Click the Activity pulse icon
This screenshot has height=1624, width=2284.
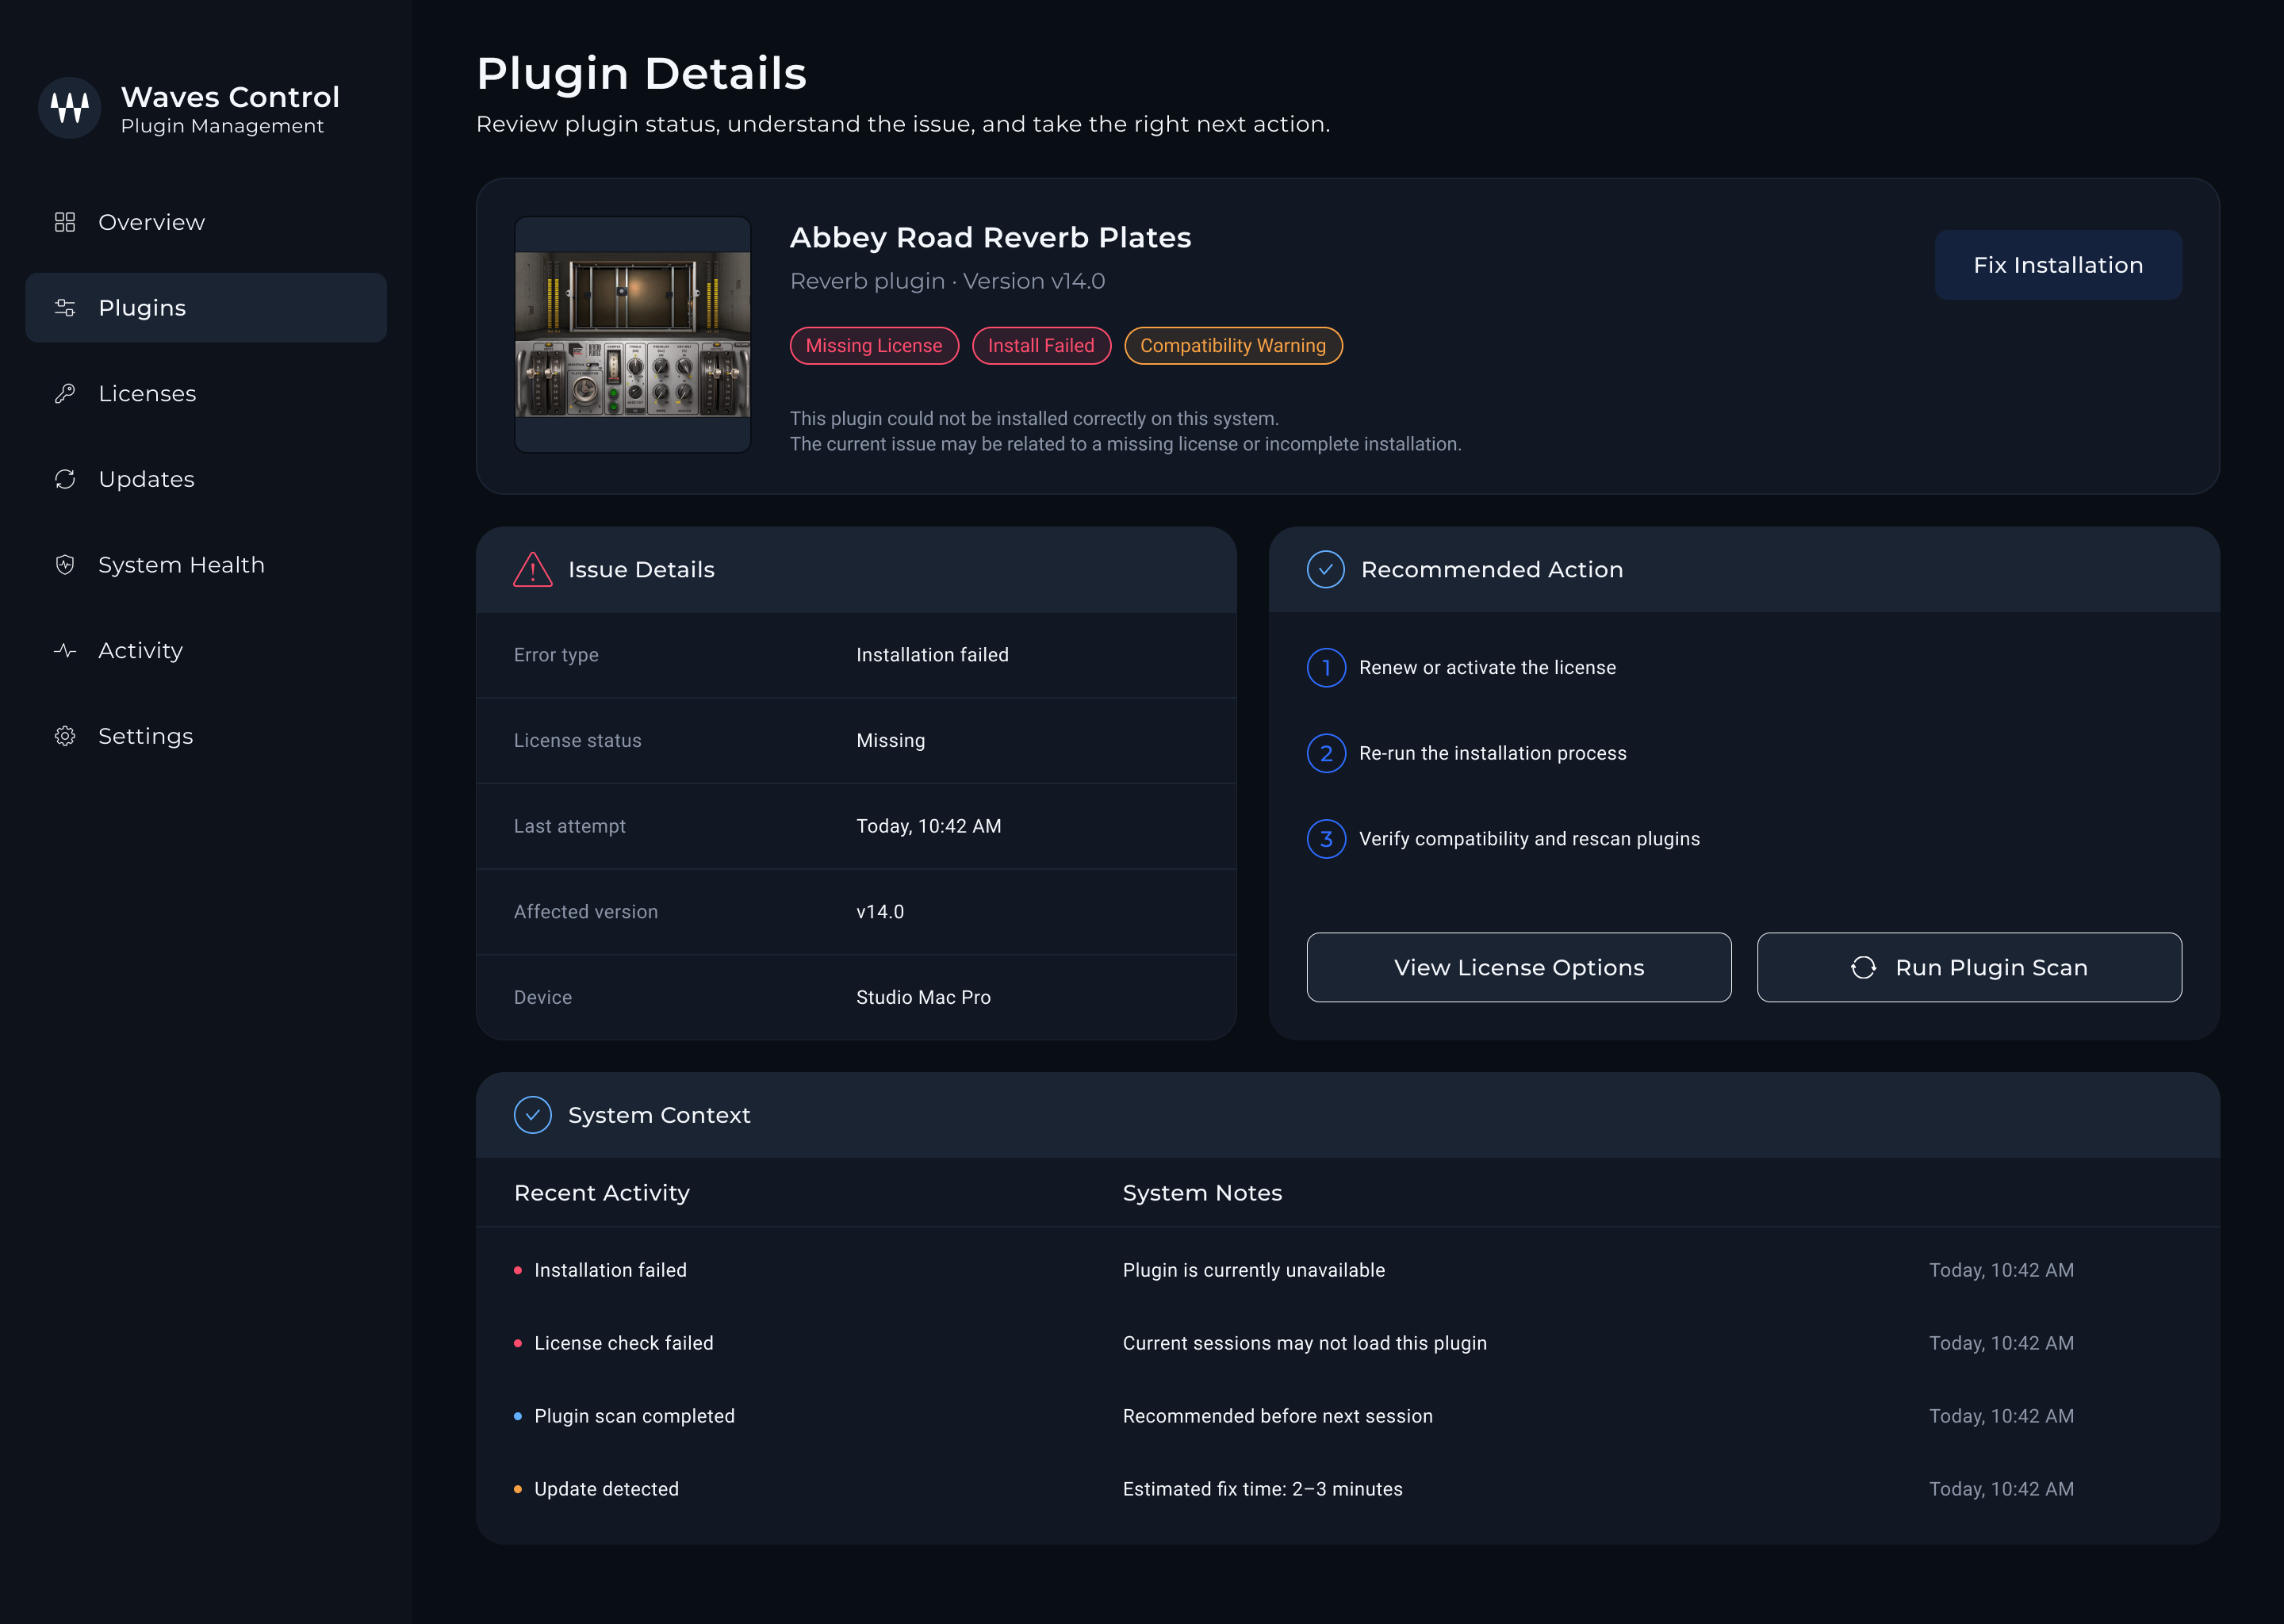(x=65, y=651)
